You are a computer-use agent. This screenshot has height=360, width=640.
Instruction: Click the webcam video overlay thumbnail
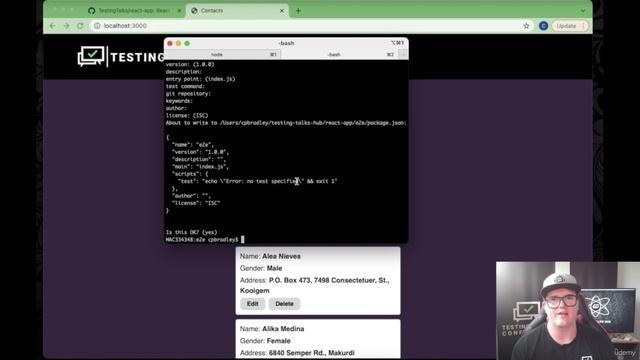[x=568, y=311]
